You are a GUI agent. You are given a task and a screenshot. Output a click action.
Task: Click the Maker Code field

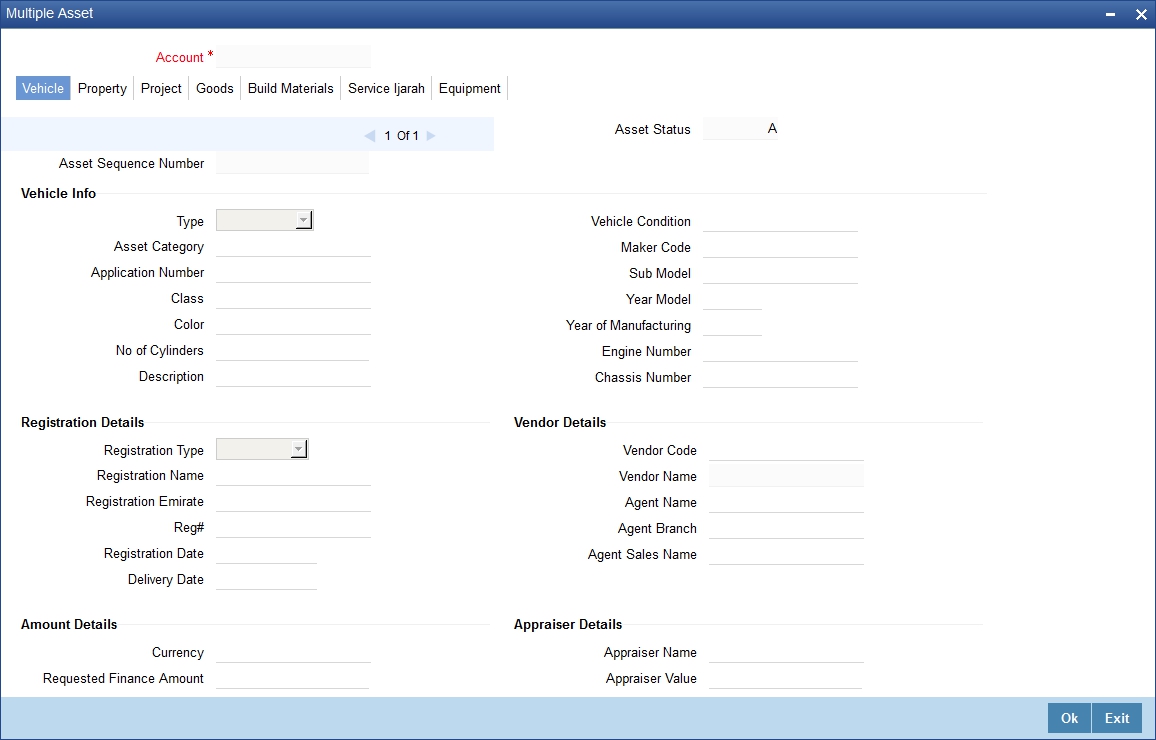point(780,247)
